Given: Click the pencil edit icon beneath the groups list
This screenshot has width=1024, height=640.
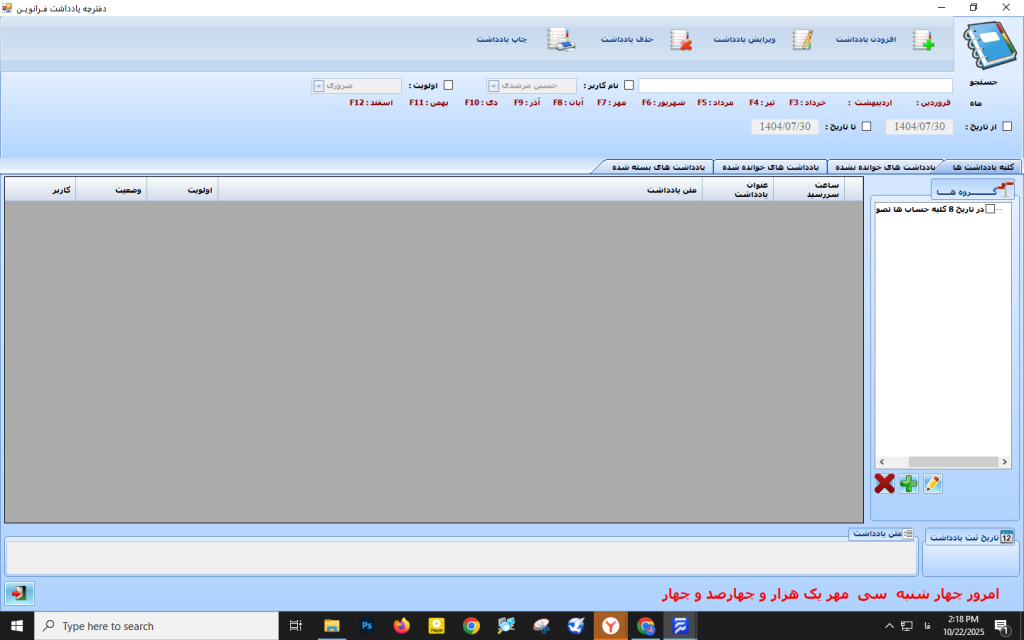Looking at the screenshot, I should coord(932,484).
